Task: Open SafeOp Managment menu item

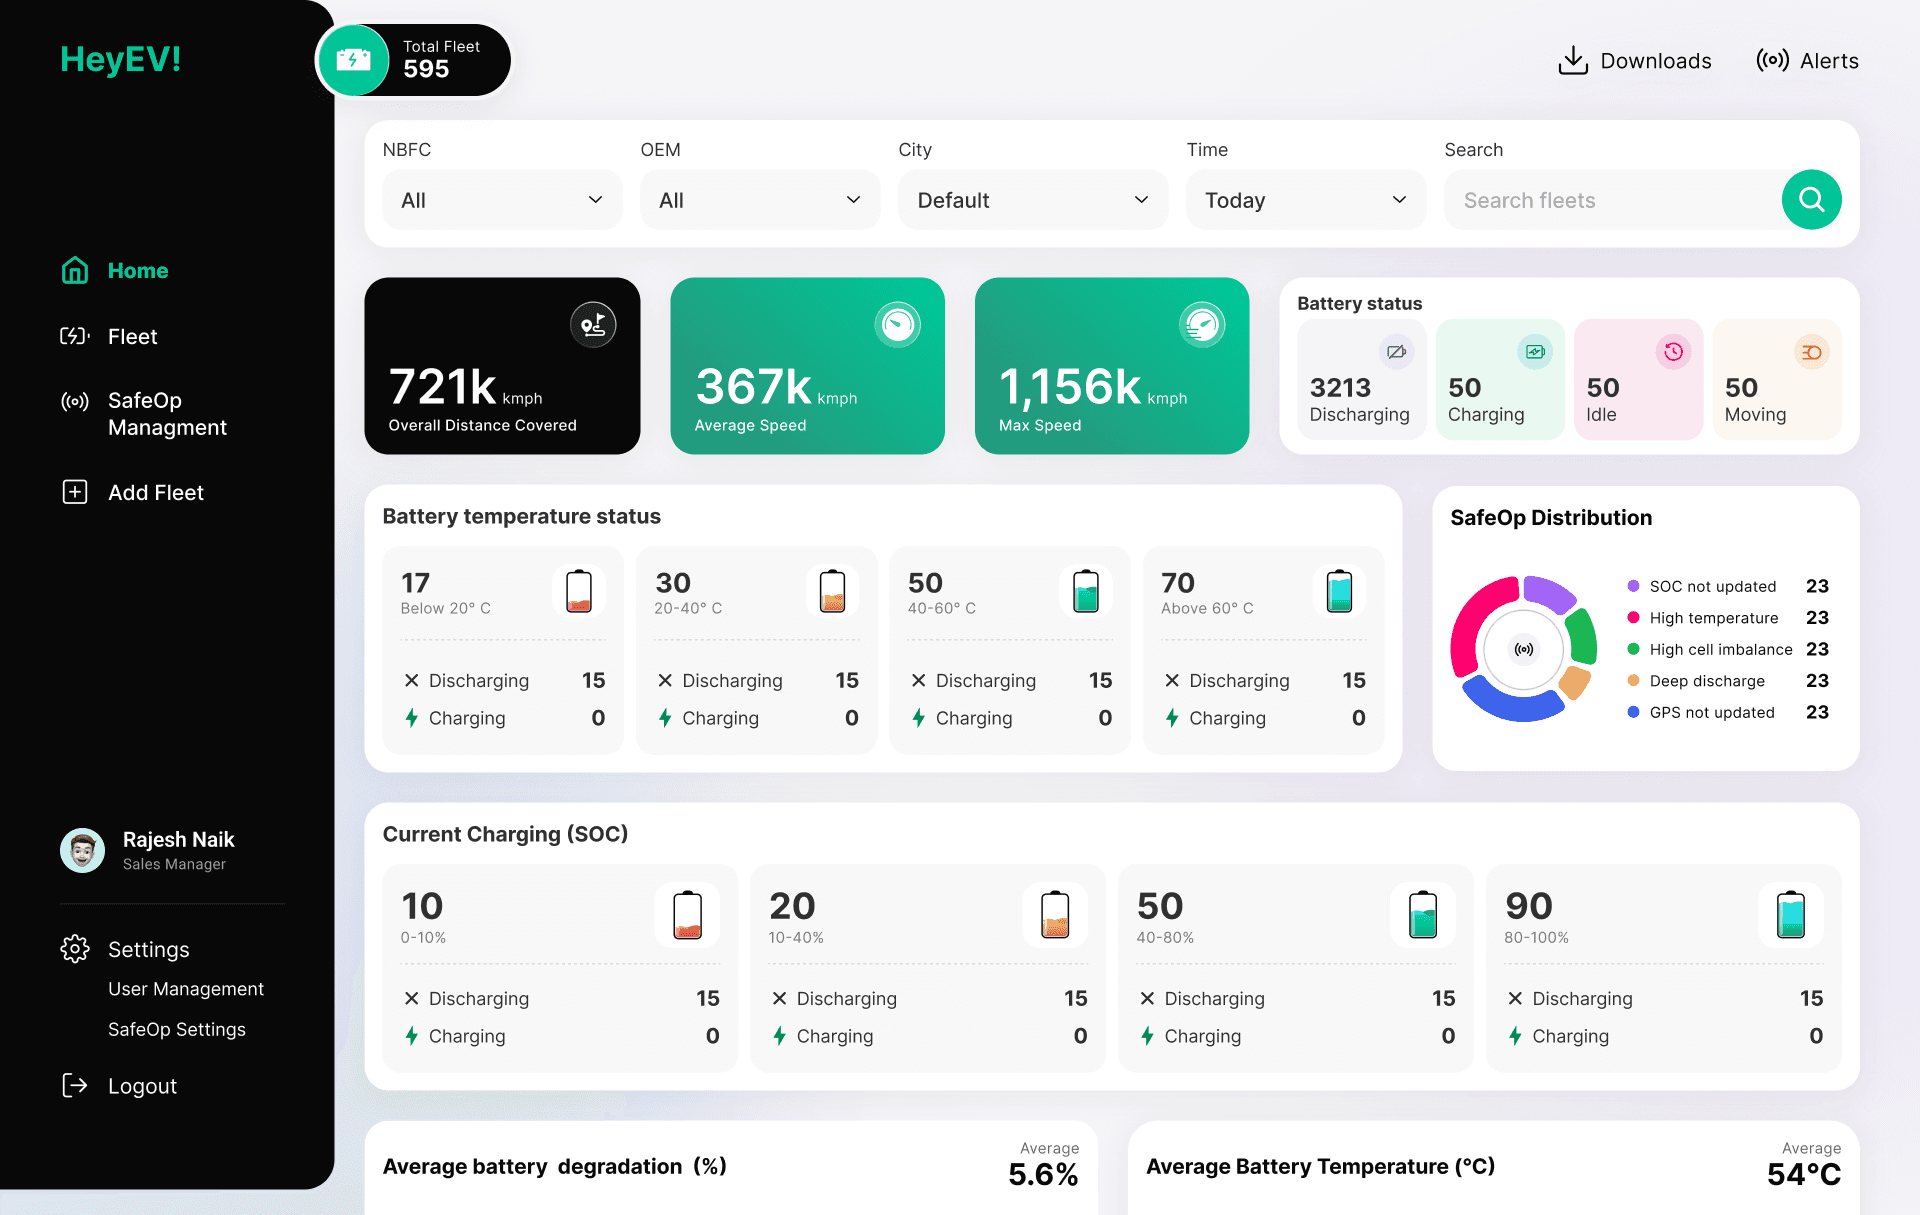Action: [x=167, y=414]
